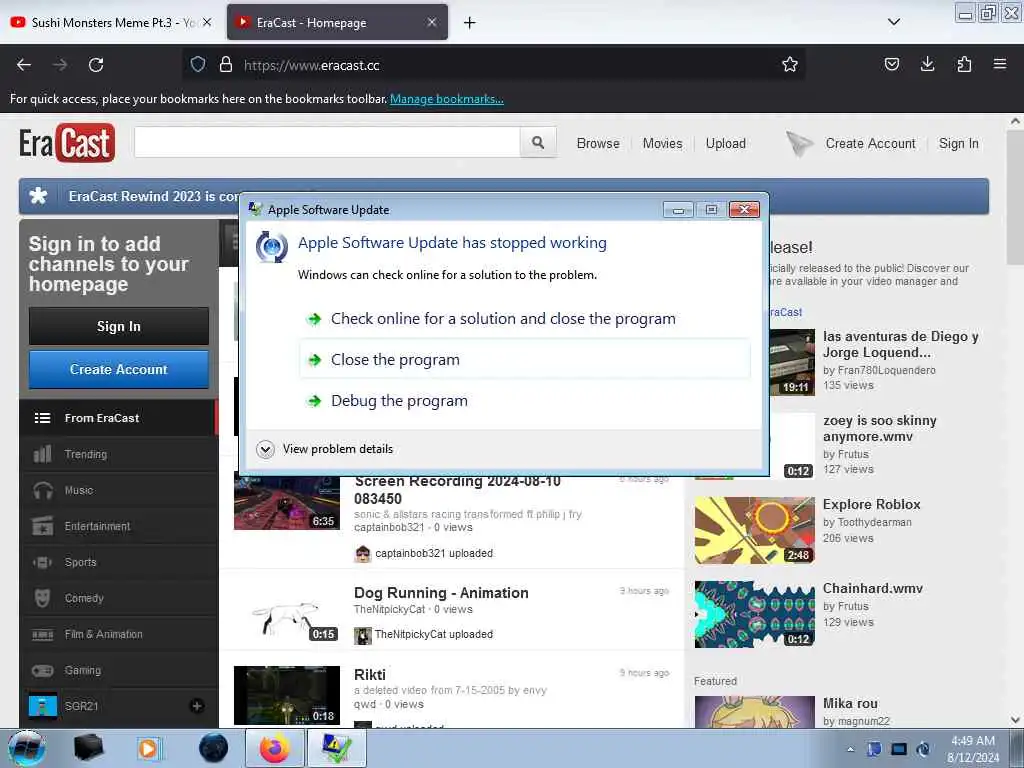Close the Sushi Monsters Meme tab
Viewport: 1024px width, 768px height.
pos(207,22)
